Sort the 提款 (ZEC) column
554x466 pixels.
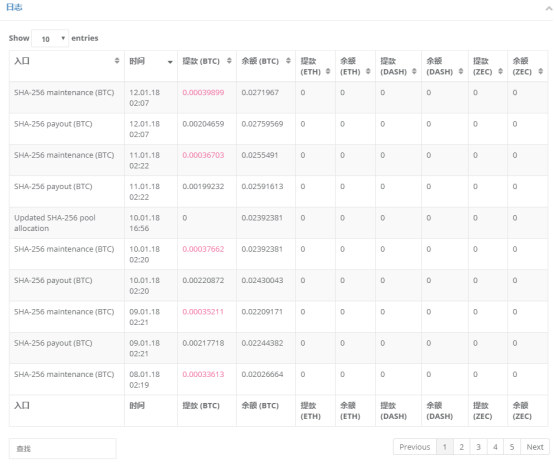click(500, 71)
